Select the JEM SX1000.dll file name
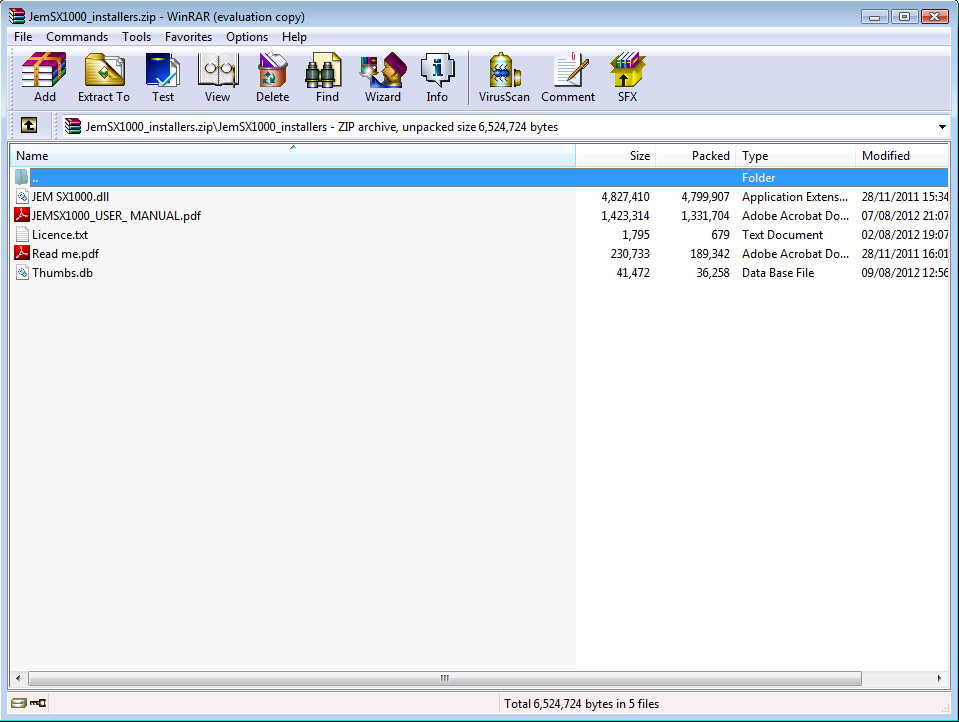 [70, 197]
